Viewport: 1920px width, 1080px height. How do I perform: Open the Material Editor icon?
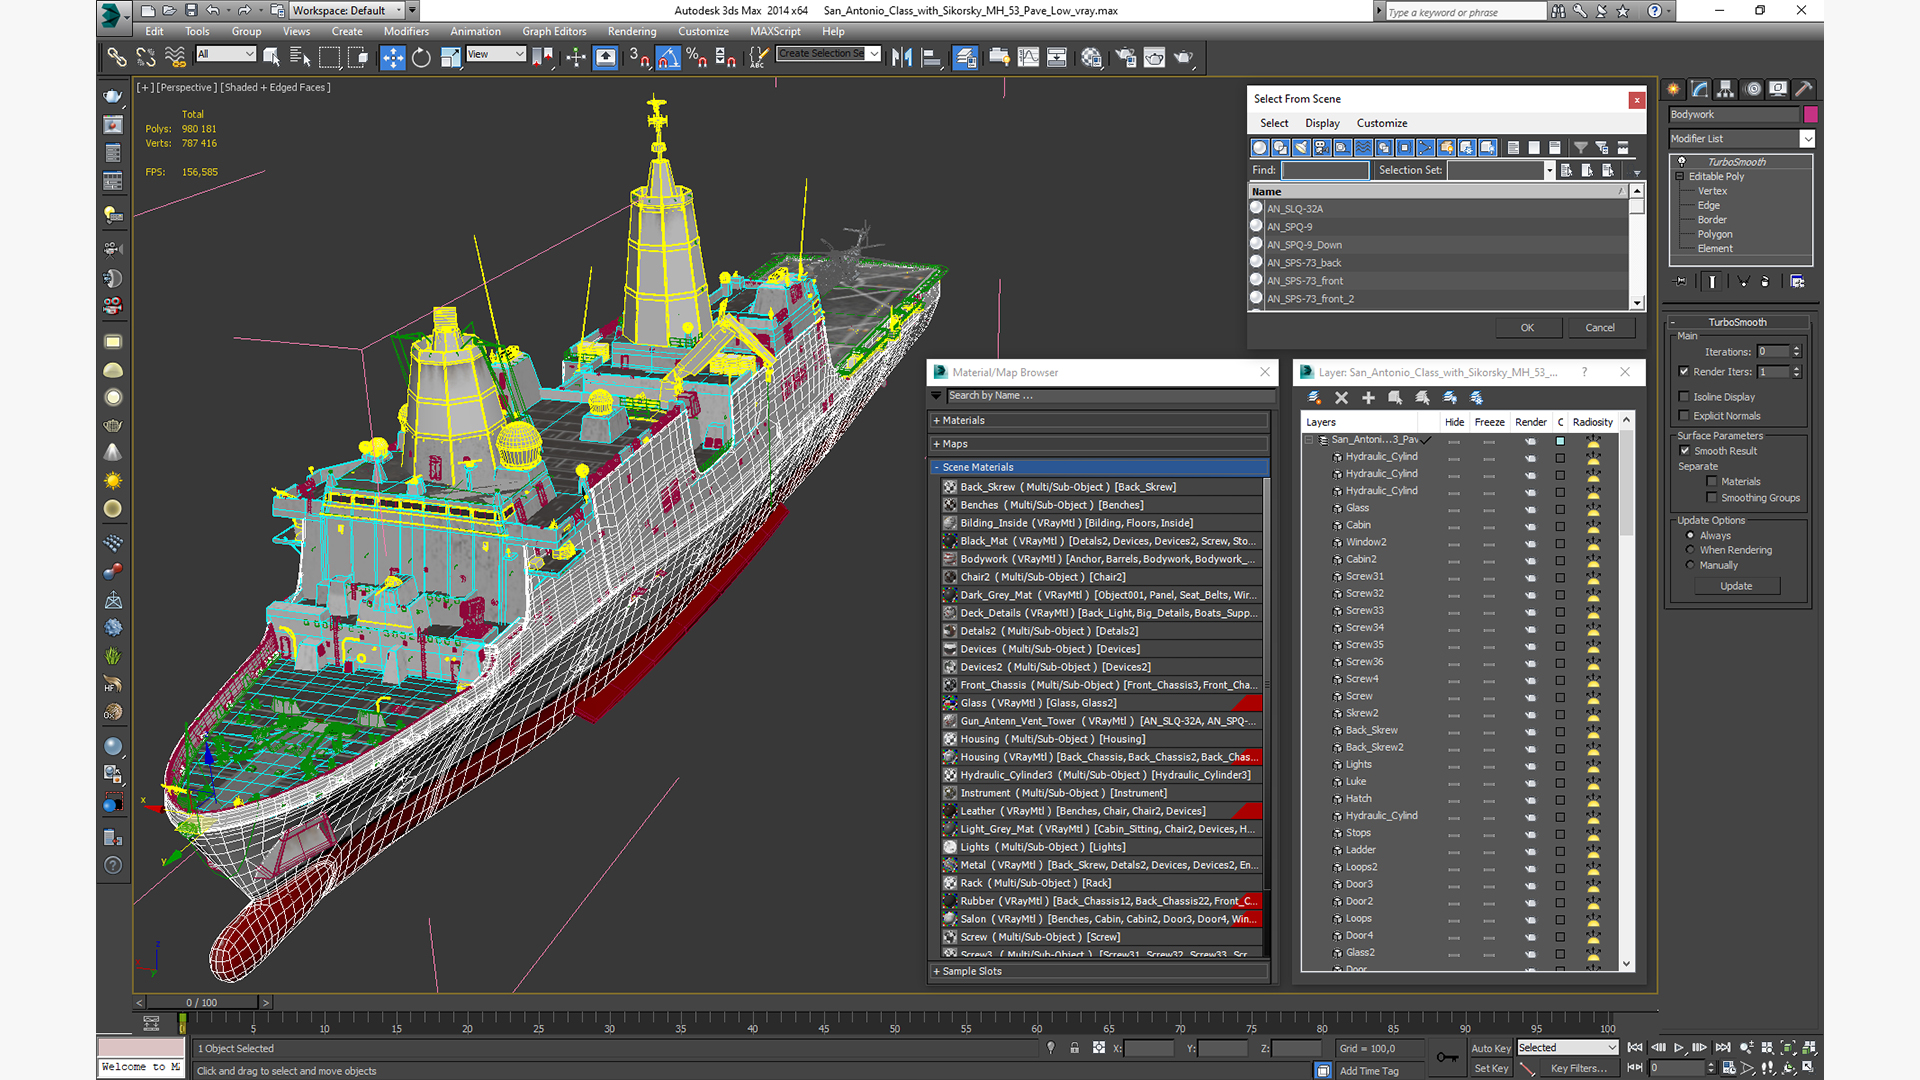coord(1091,58)
